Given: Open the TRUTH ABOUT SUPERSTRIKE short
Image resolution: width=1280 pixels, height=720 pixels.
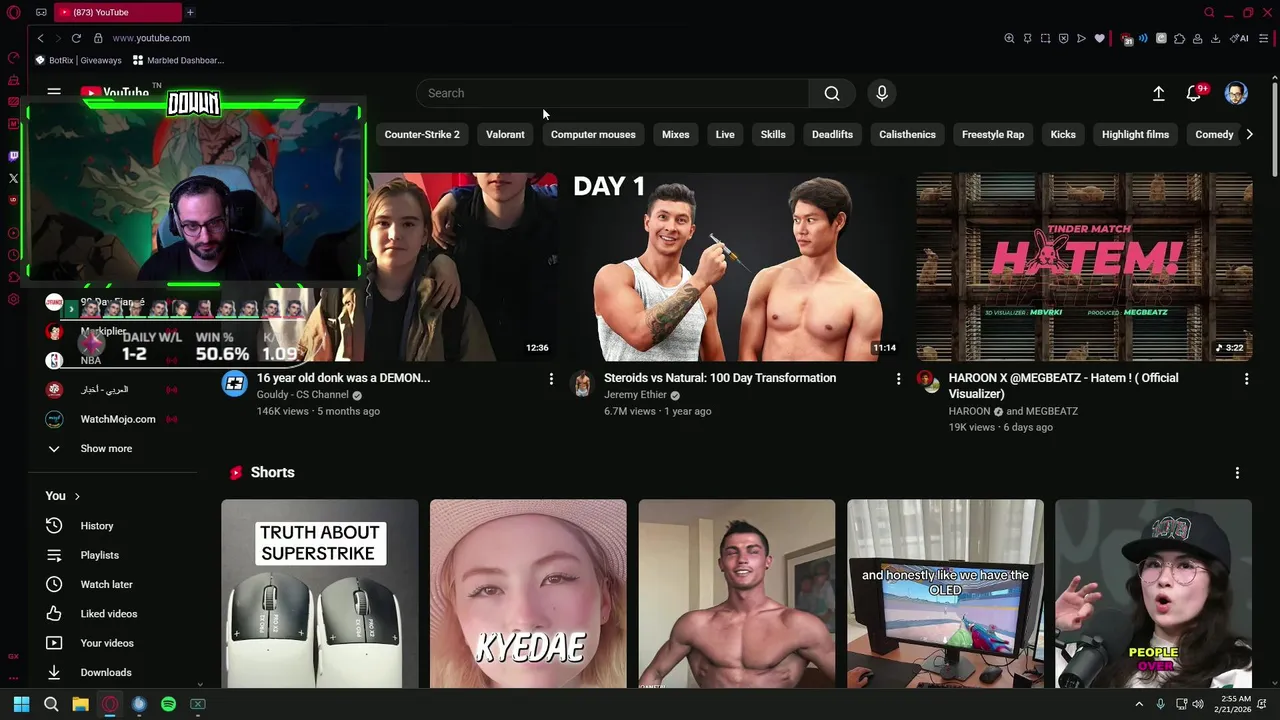Looking at the screenshot, I should coord(320,594).
